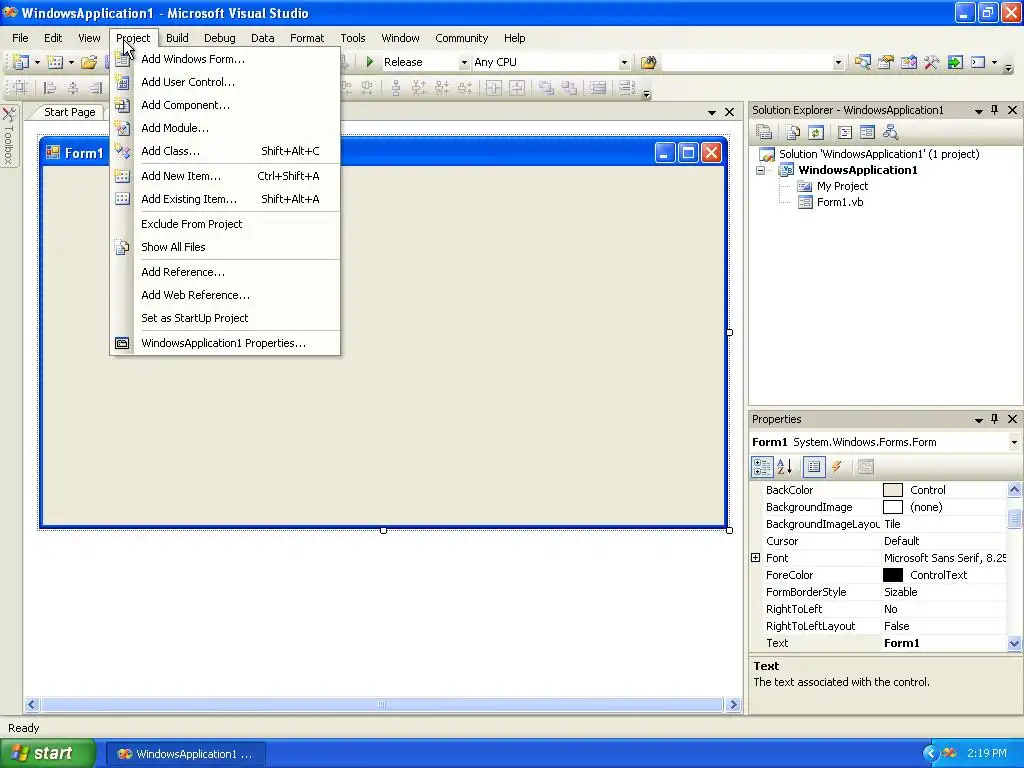Viewport: 1024px width, 768px height.
Task: Choose Add Windows Form menu entry
Action: tap(225, 59)
